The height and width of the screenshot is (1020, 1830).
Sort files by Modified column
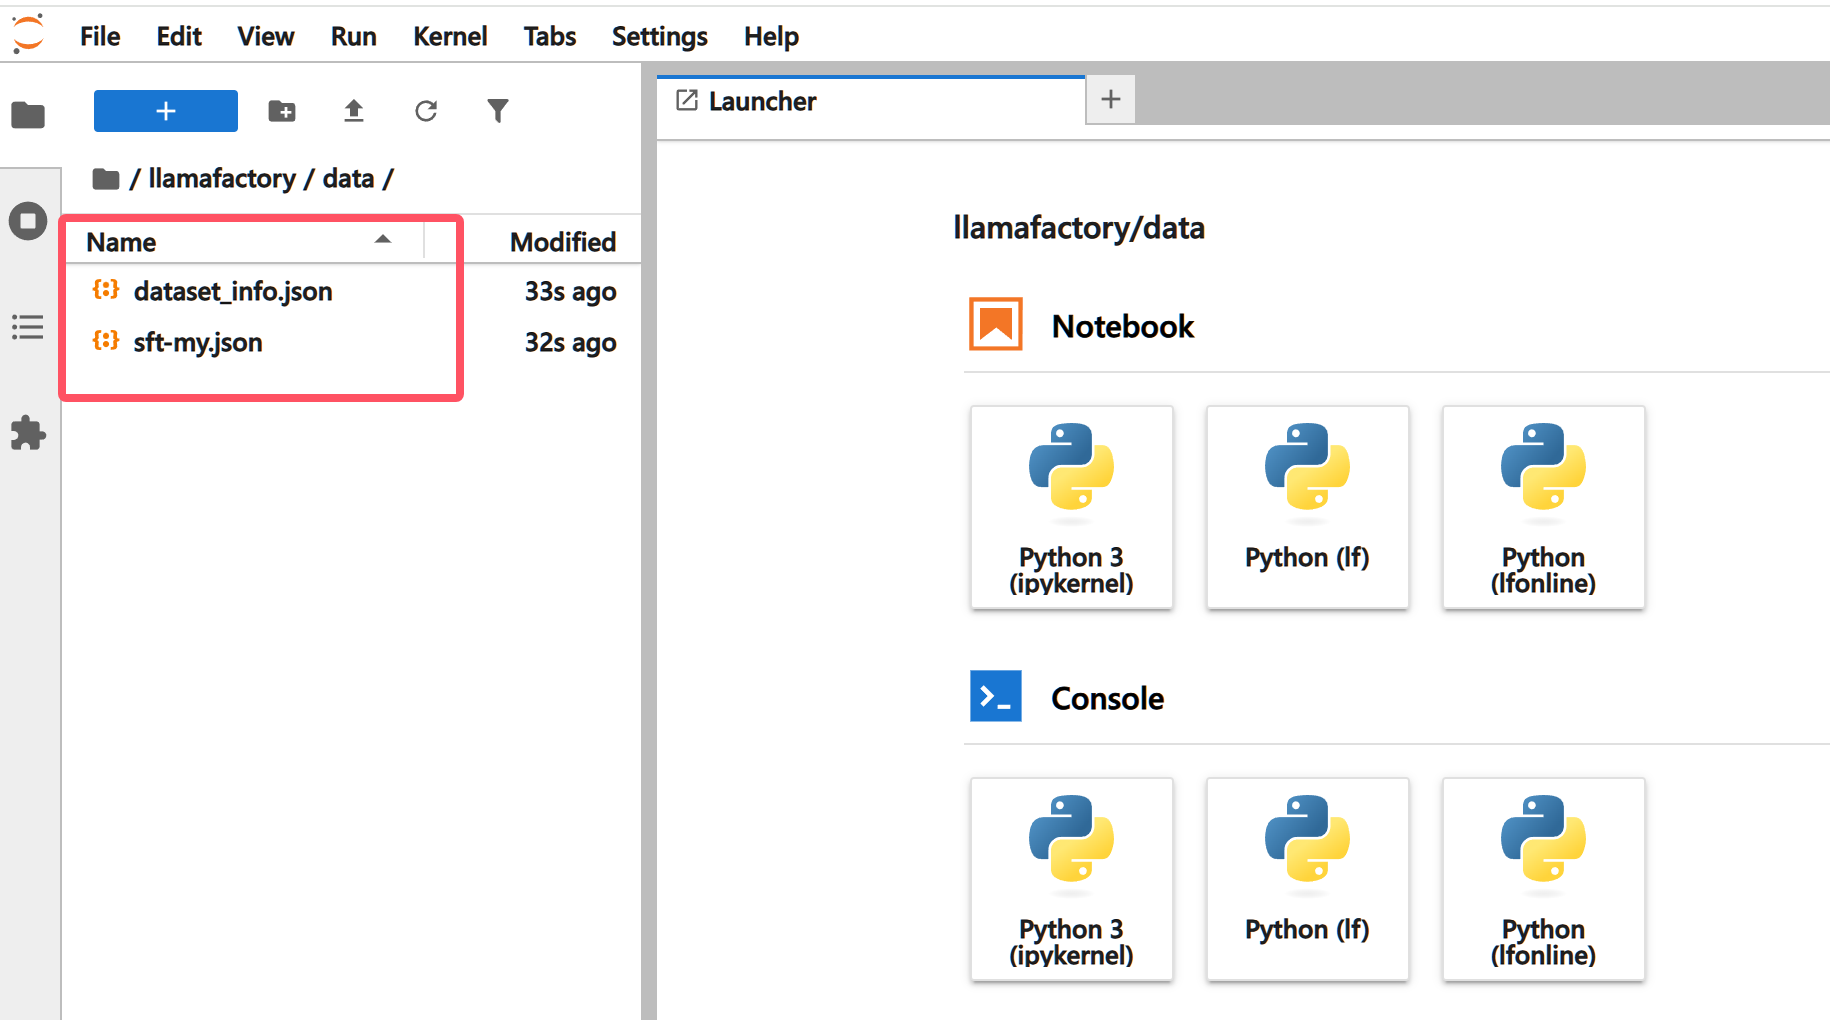(x=562, y=242)
